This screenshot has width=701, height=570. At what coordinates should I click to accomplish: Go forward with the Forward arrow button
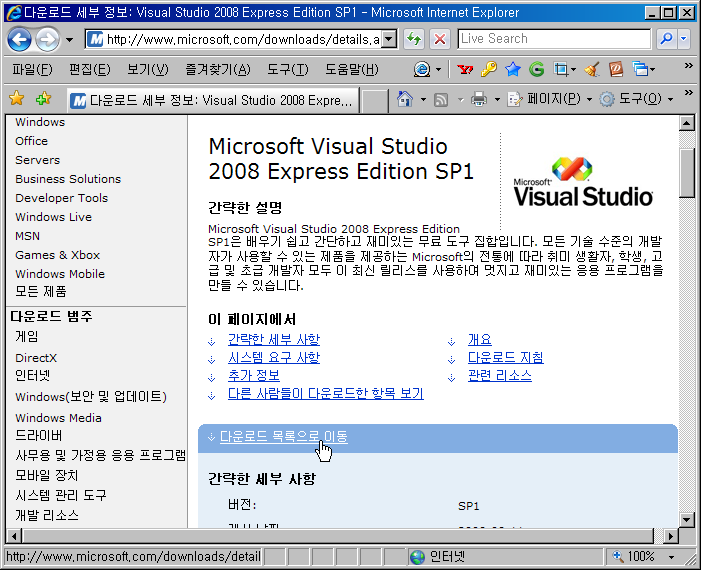[x=47, y=39]
